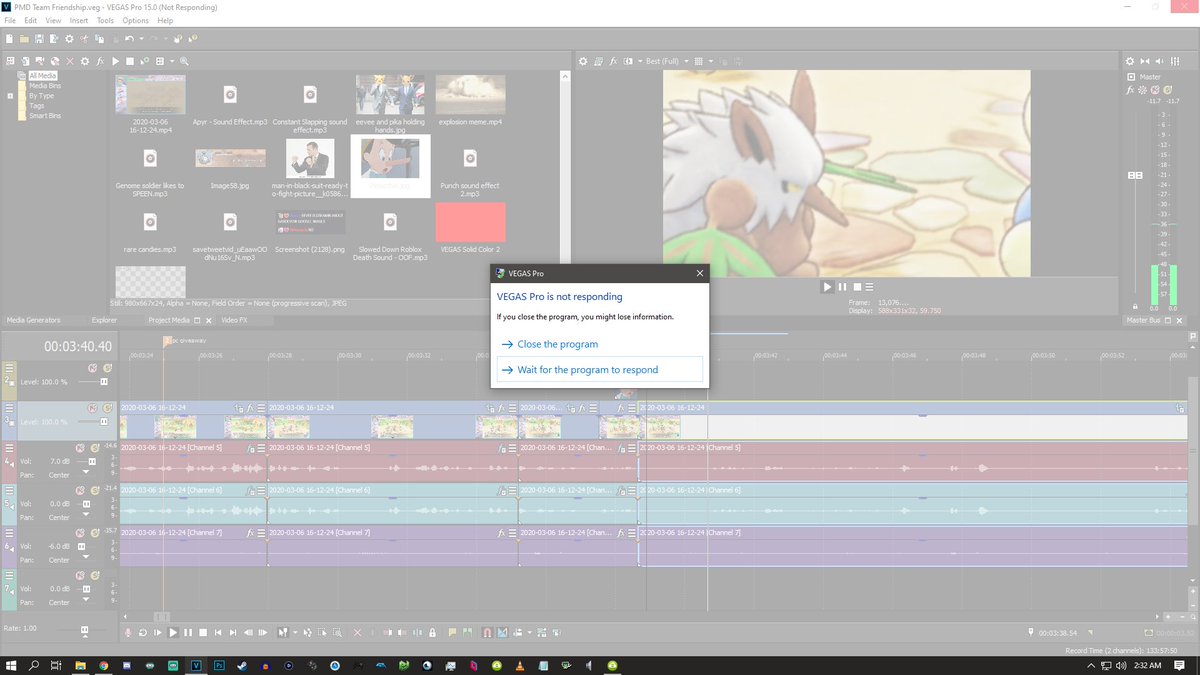Toggle Split Screen View icon in preview

pos(628,61)
